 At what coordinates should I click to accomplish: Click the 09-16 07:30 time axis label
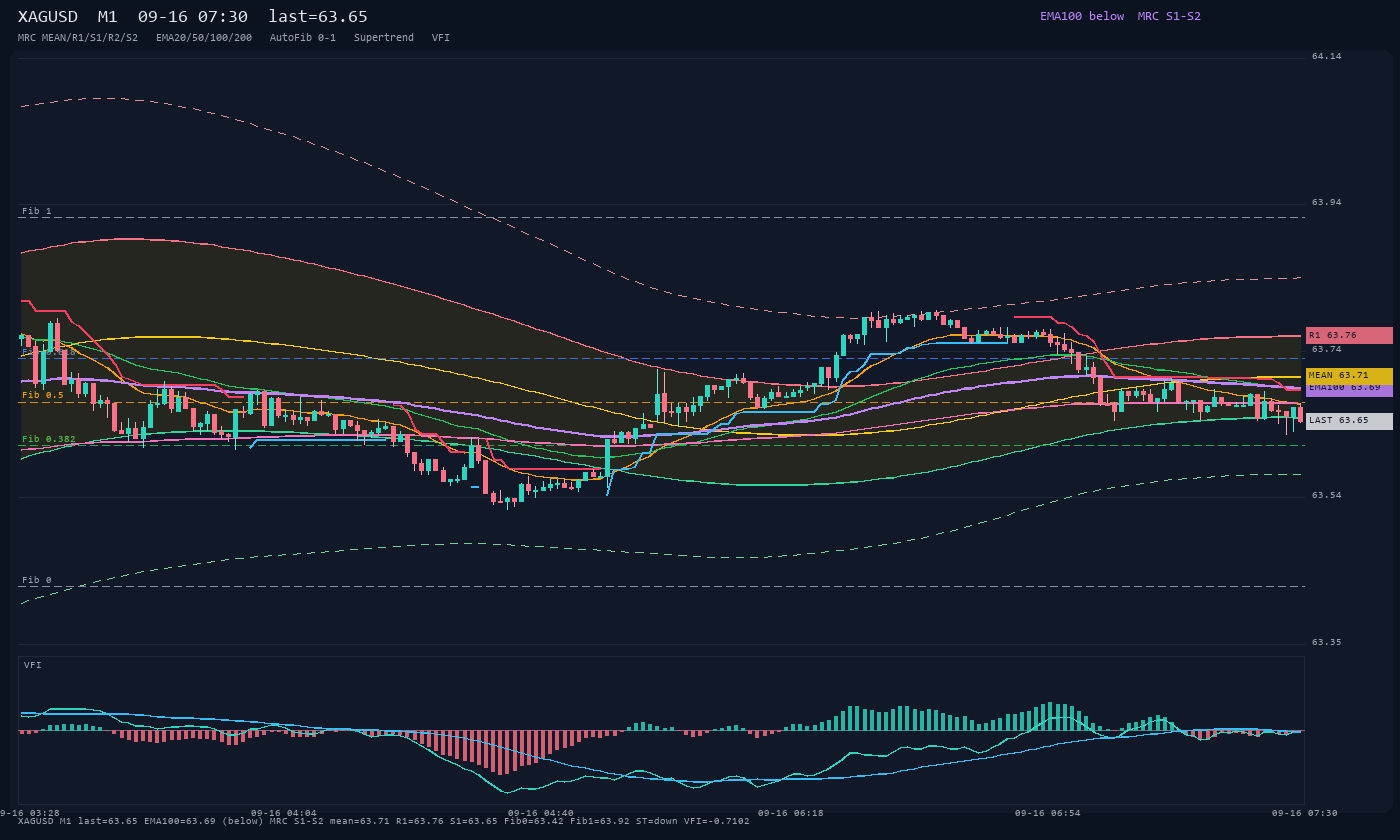(x=1305, y=813)
